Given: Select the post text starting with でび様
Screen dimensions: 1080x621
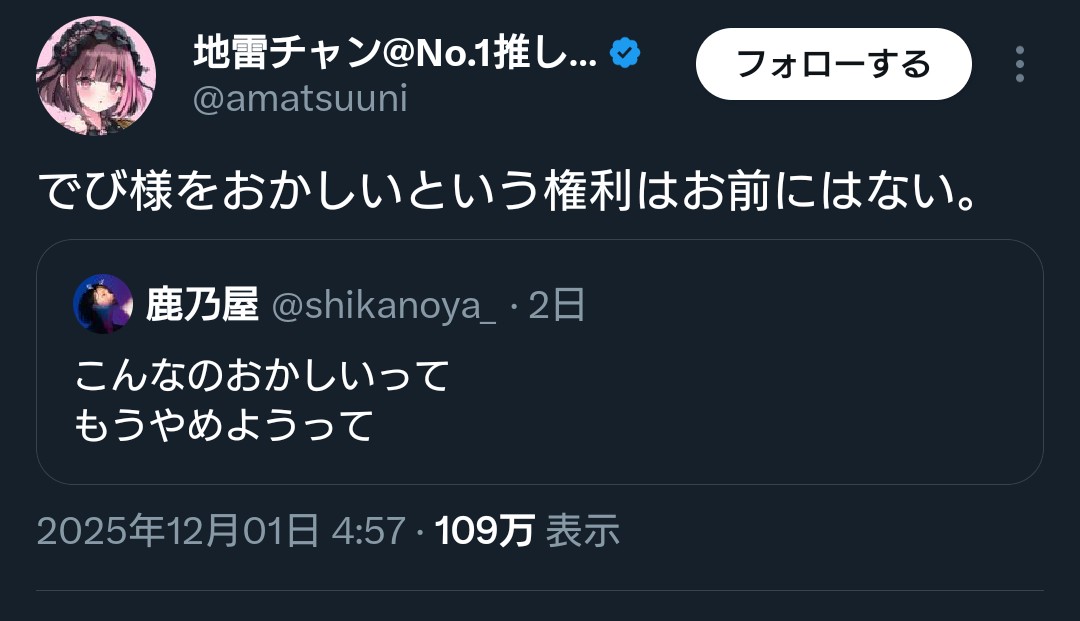Looking at the screenshot, I should coord(509,190).
